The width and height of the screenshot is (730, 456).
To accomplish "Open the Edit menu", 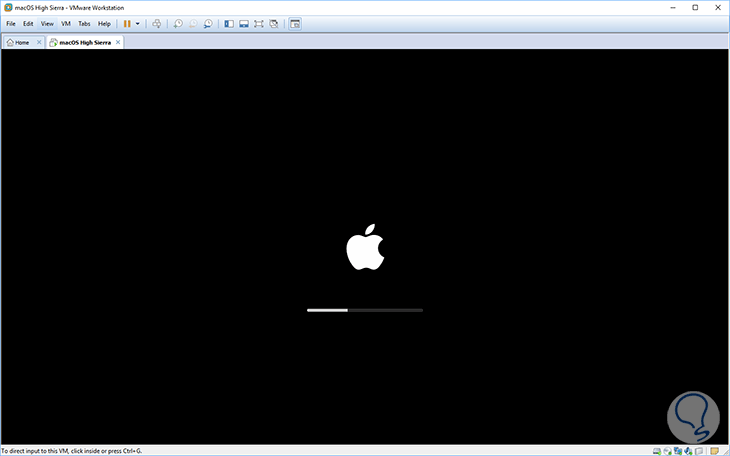I will [28, 24].
